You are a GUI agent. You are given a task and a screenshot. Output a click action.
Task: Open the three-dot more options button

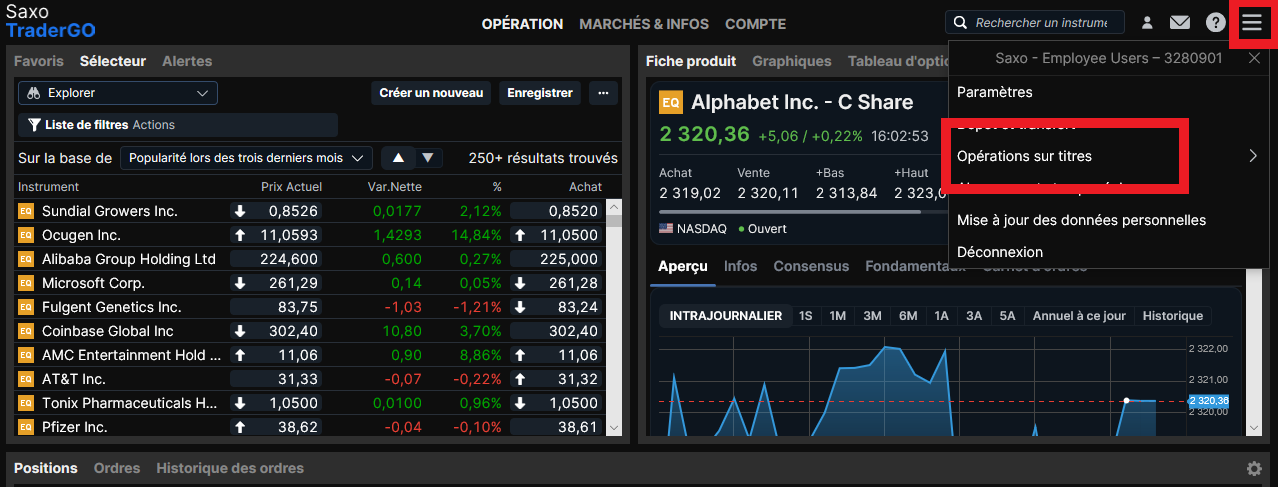pos(602,93)
